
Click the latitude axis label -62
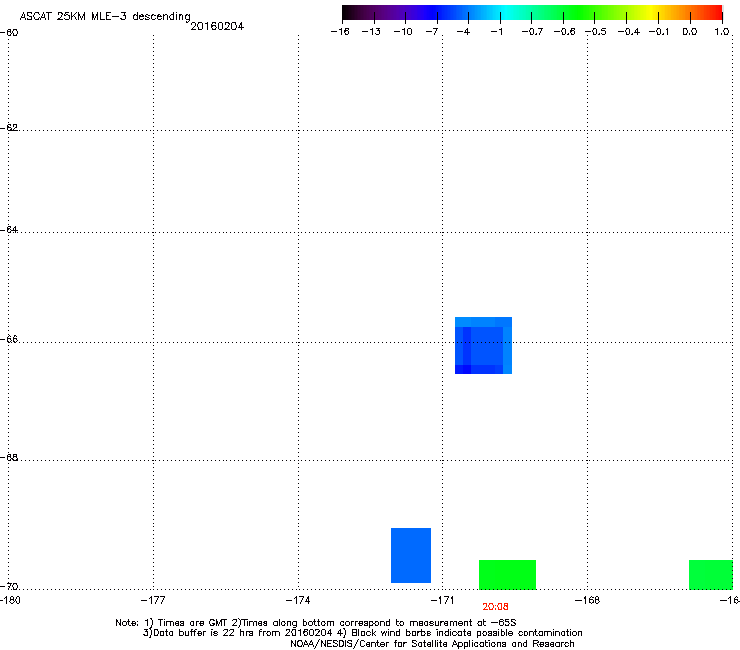(x=9, y=127)
